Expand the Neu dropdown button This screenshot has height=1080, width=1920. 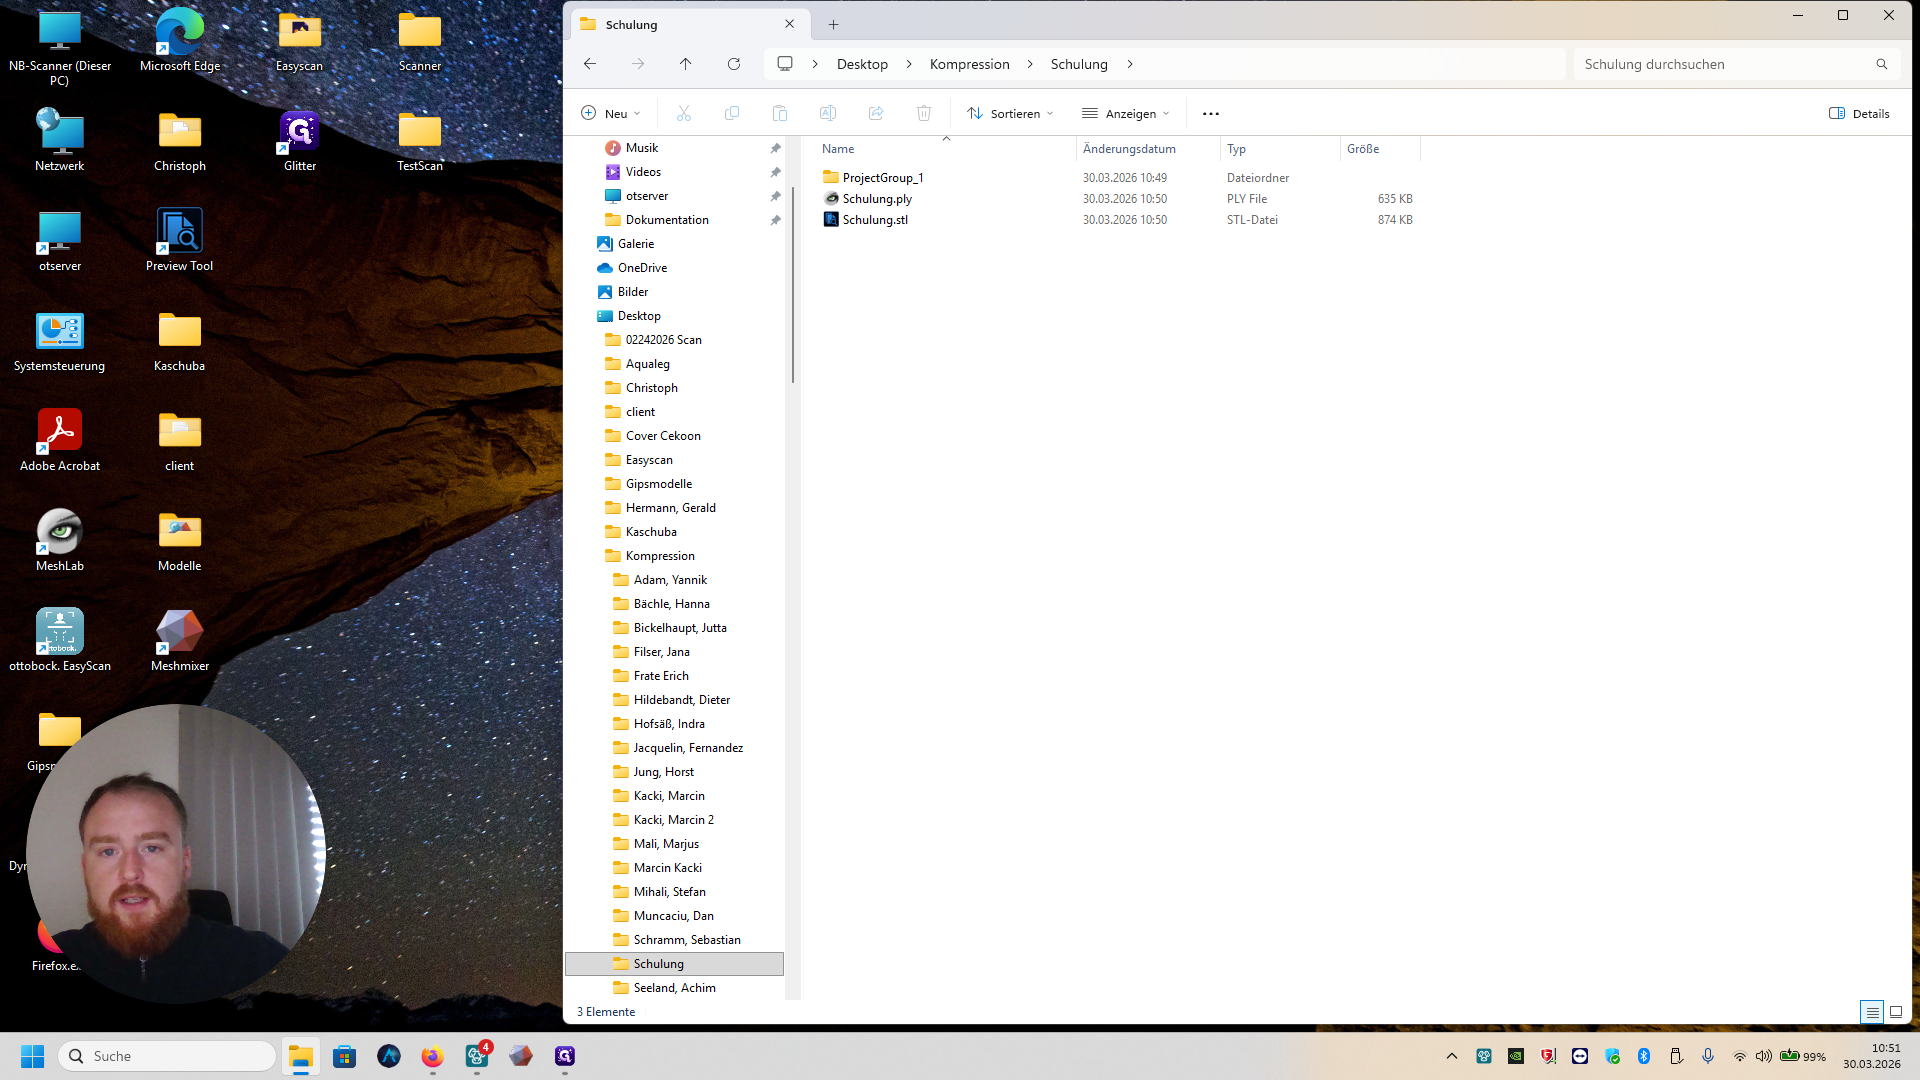click(610, 113)
